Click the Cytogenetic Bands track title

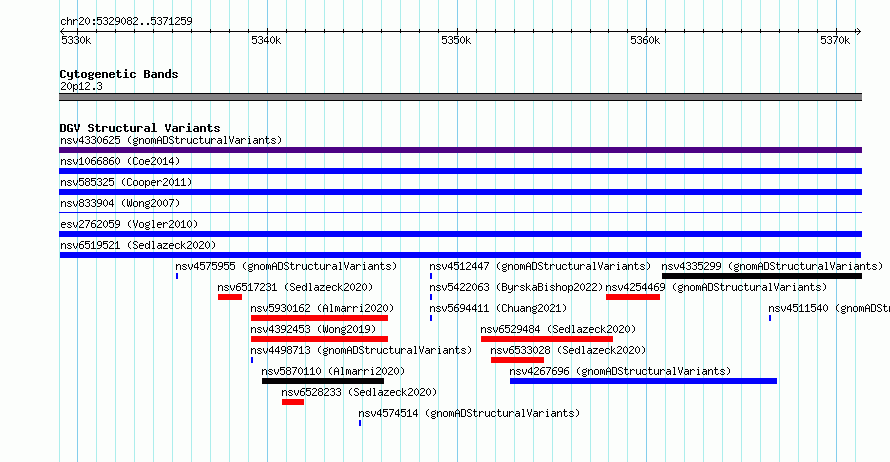[119, 74]
